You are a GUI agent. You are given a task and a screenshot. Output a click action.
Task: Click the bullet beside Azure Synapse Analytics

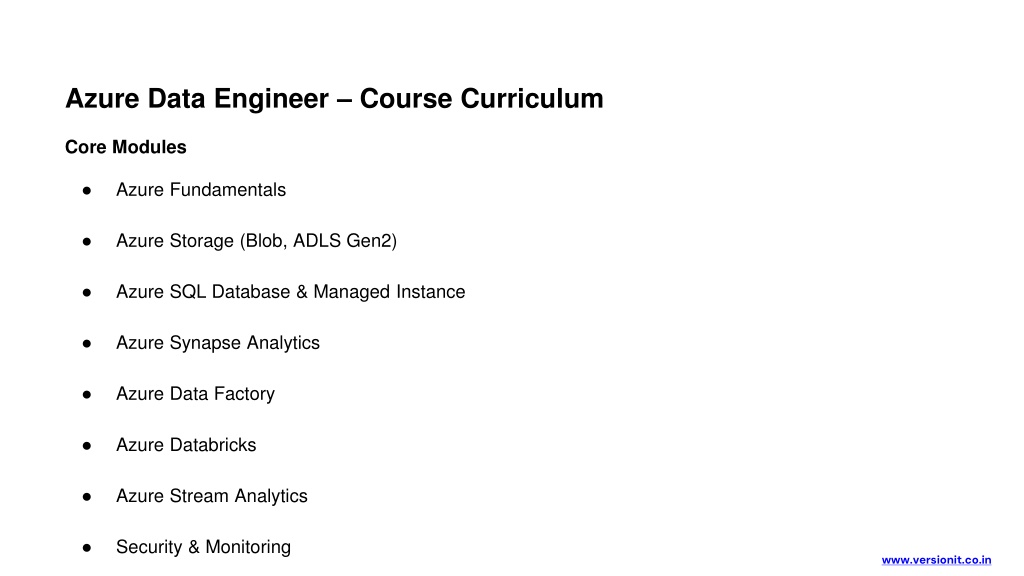pyautogui.click(x=88, y=344)
